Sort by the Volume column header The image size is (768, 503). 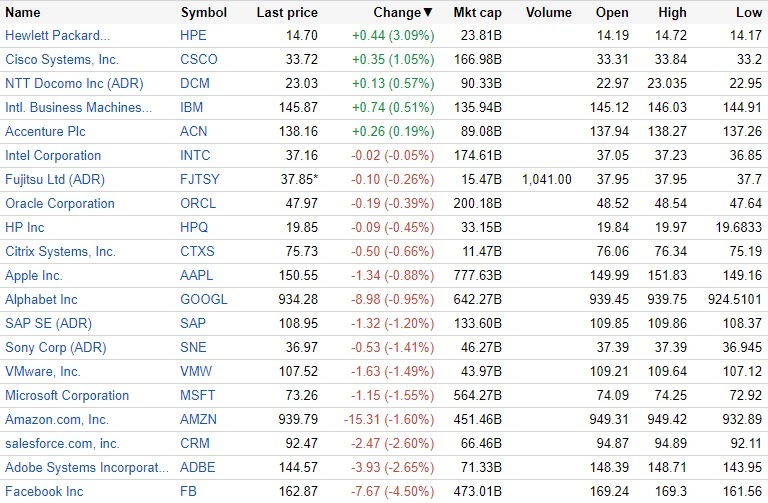pyautogui.click(x=548, y=13)
